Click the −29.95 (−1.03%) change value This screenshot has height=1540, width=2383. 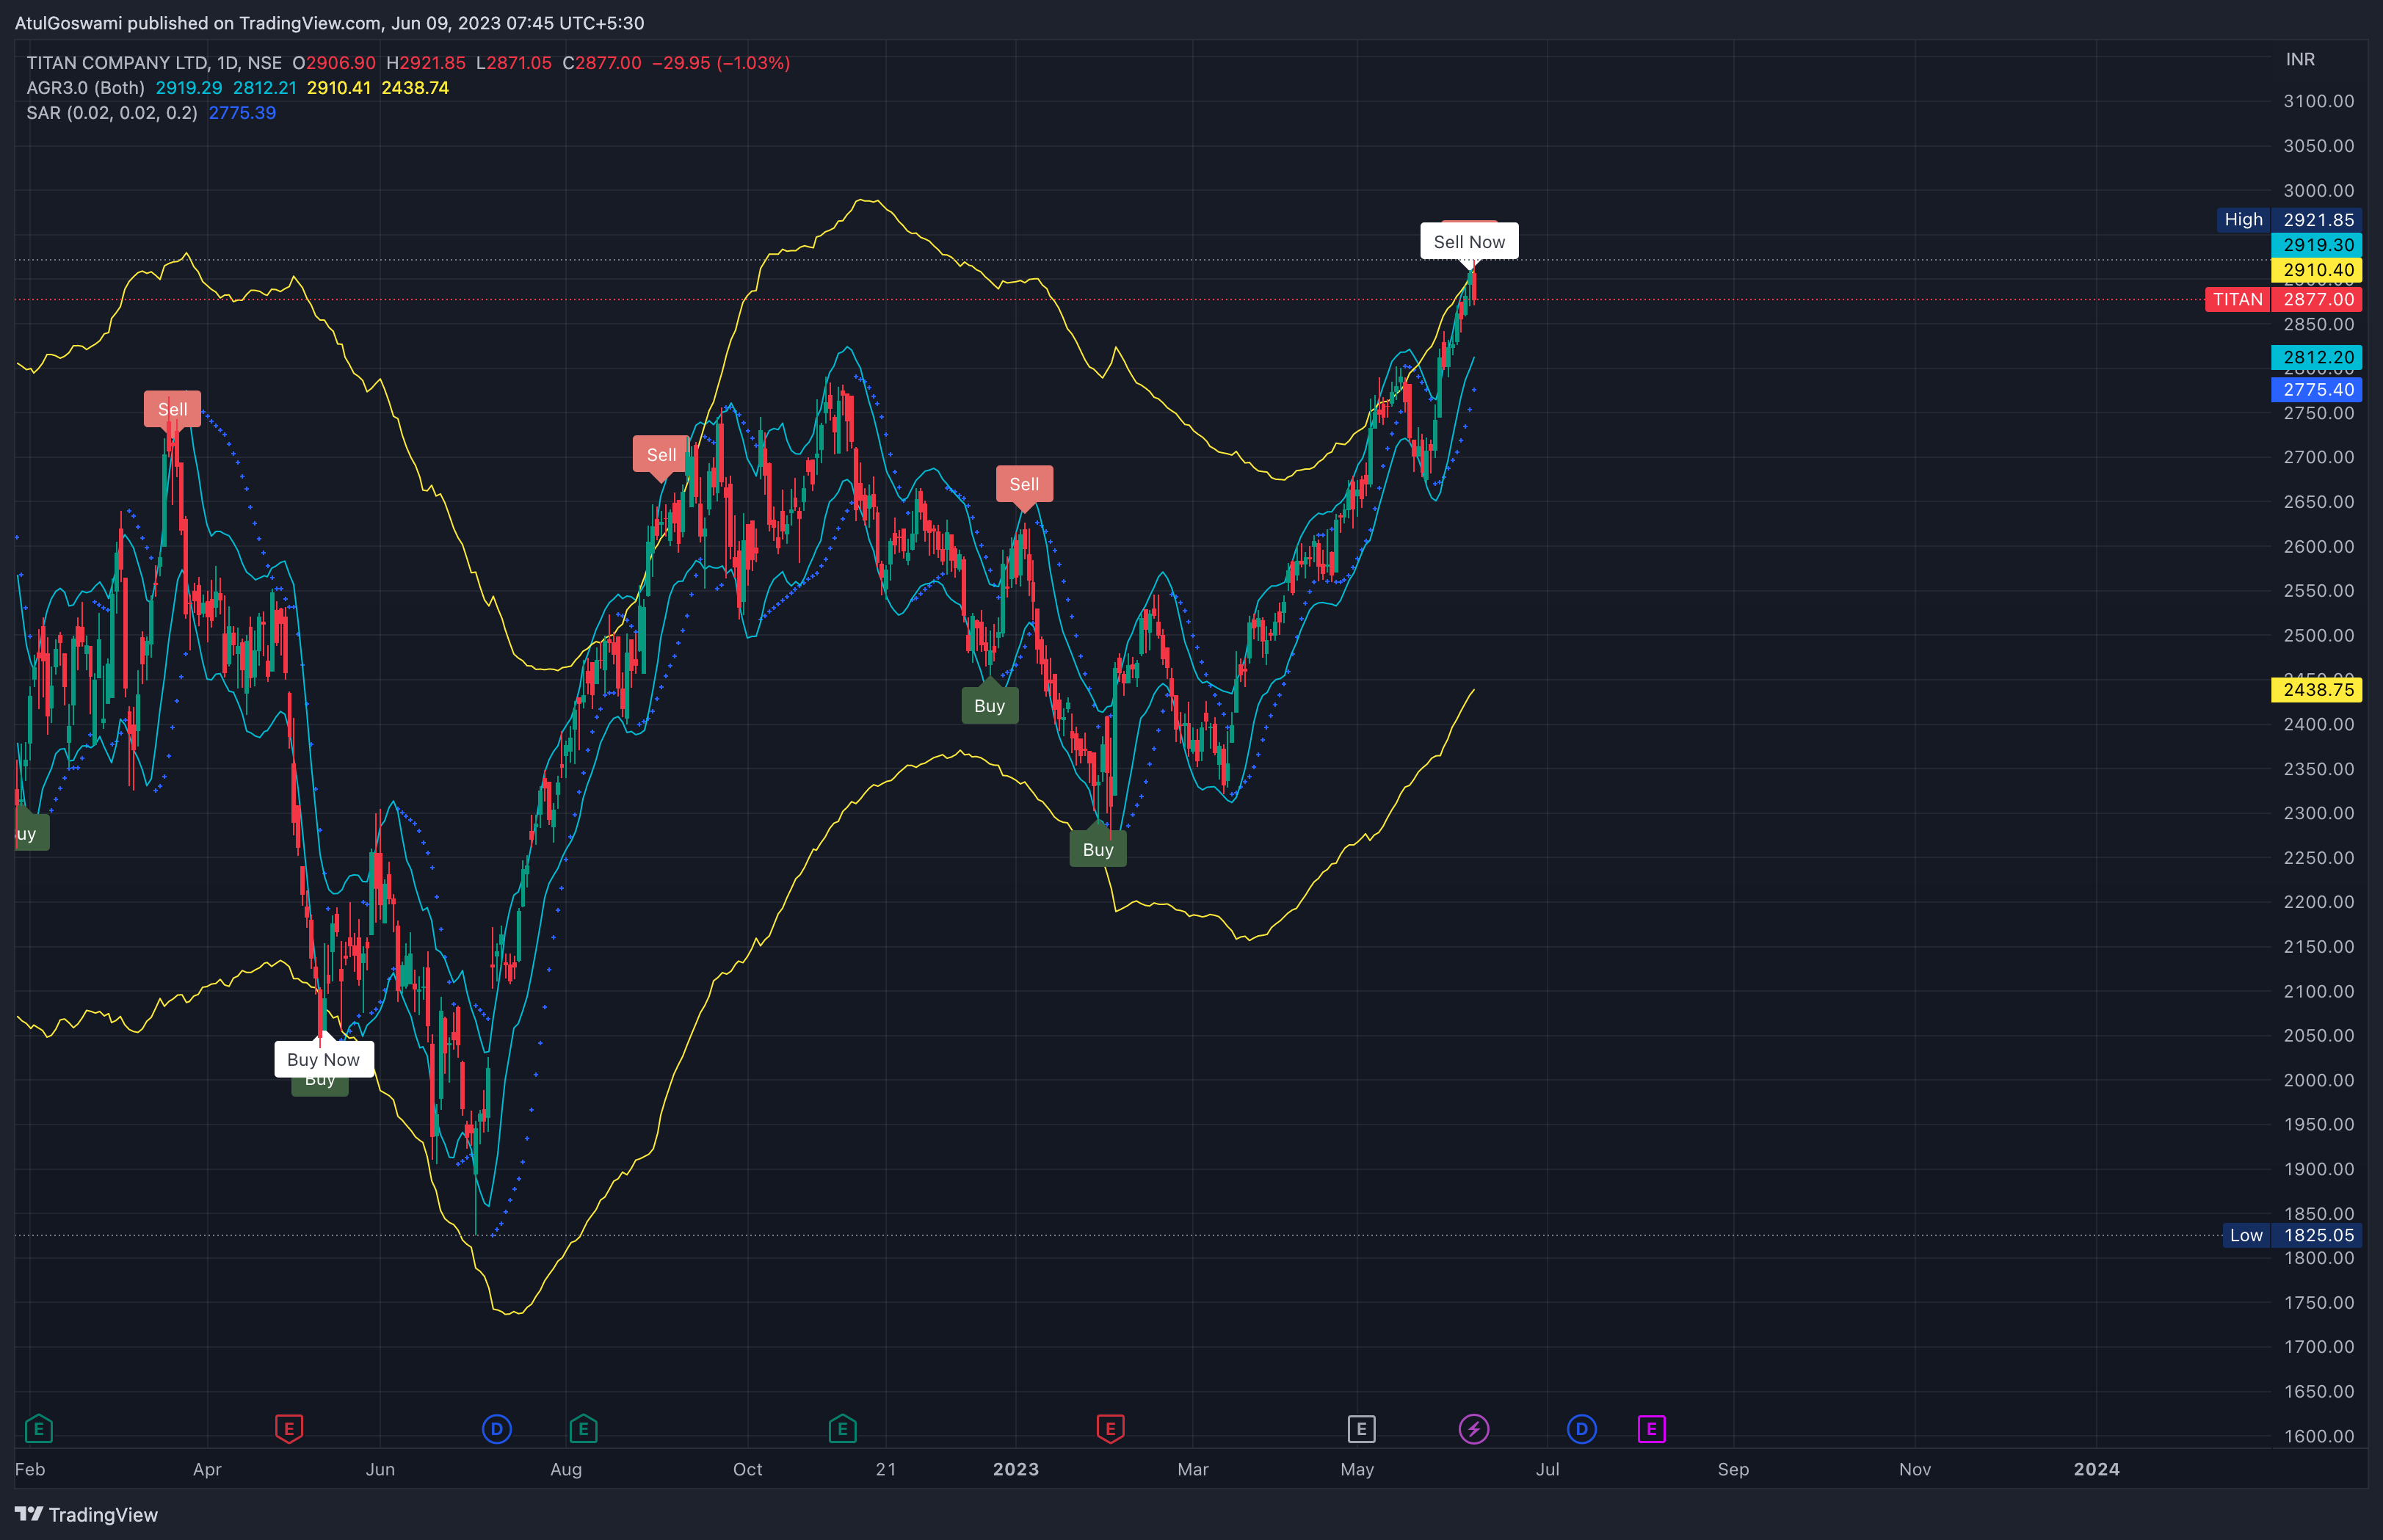pos(721,62)
